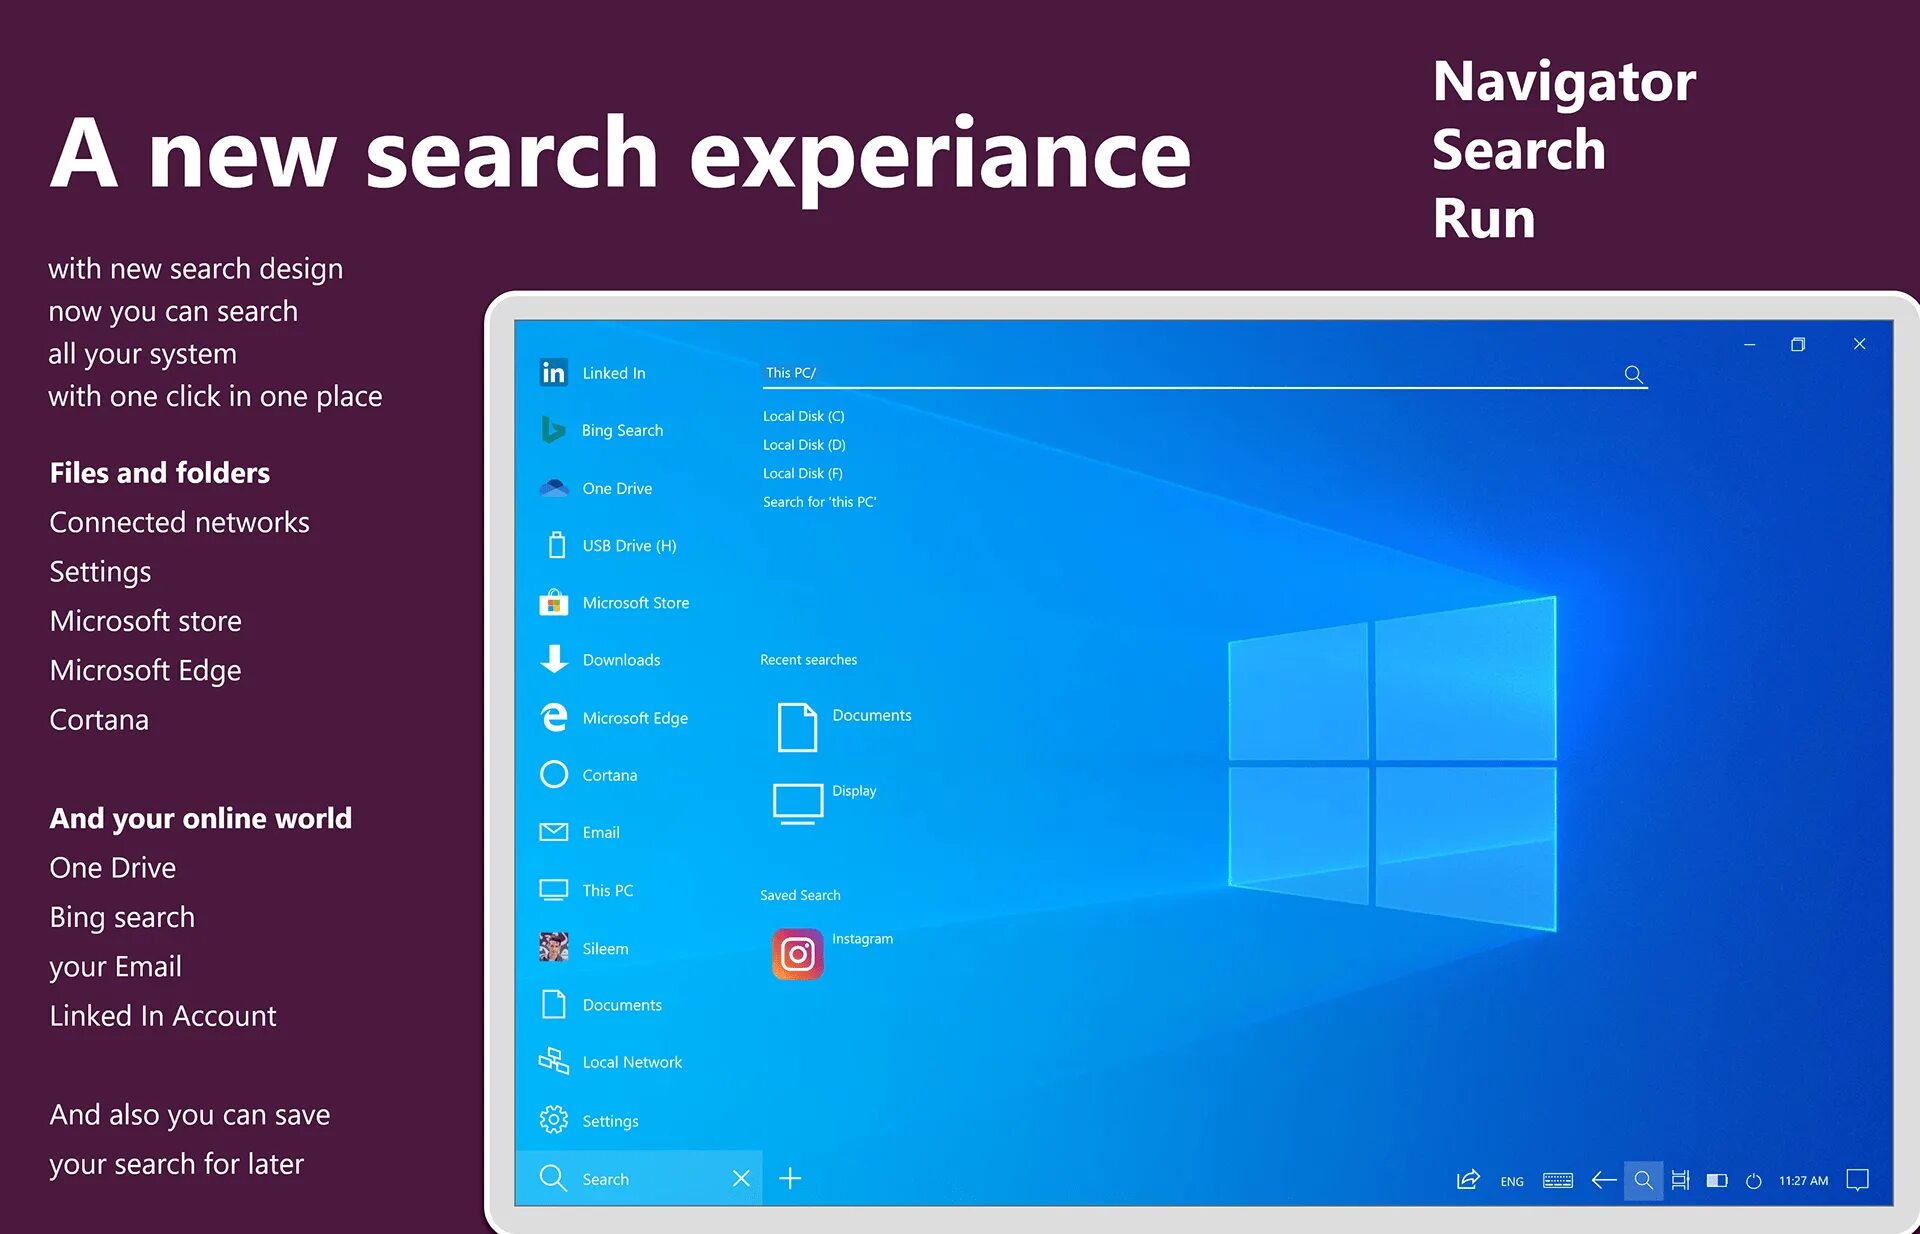Click Search for 'this PC' link
This screenshot has height=1234, width=1920.
coord(819,502)
